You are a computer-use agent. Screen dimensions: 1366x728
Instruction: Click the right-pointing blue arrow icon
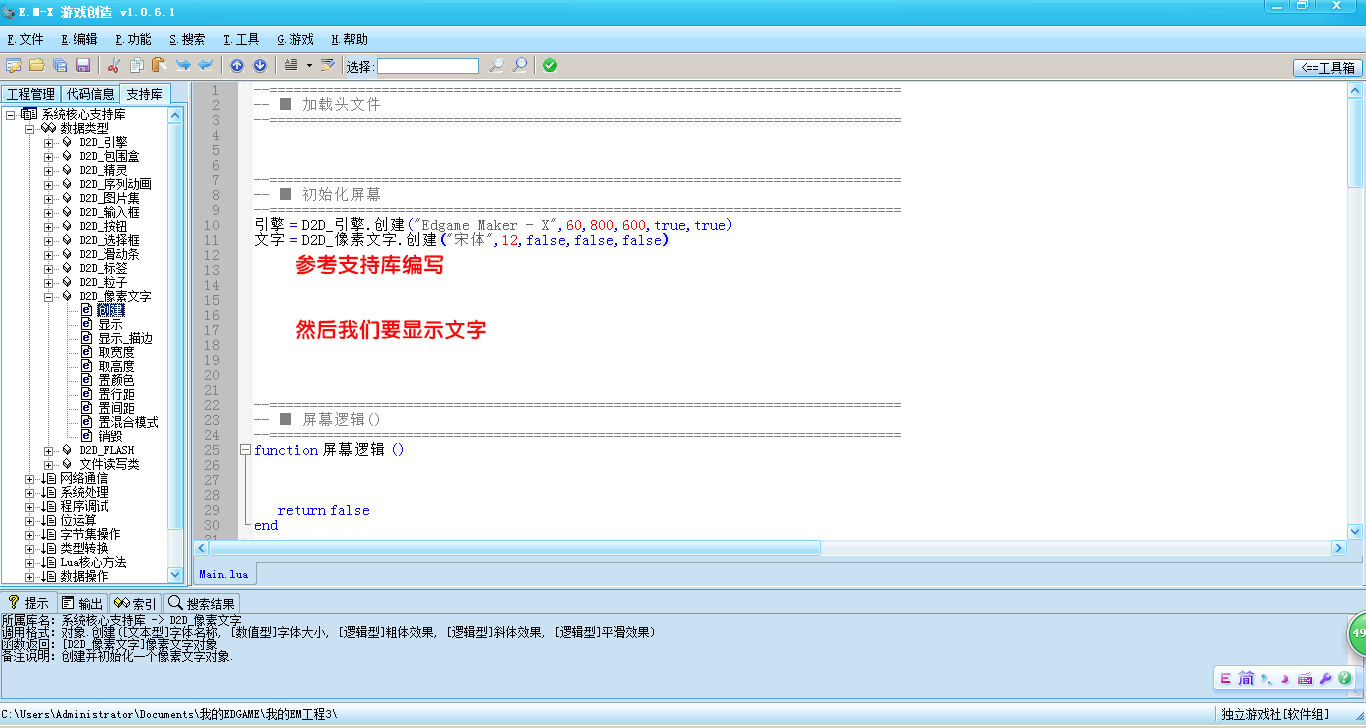point(183,66)
